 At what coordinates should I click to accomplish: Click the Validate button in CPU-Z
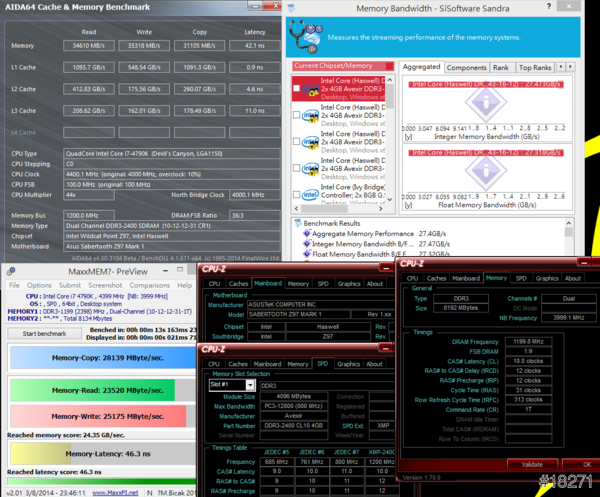(533, 464)
